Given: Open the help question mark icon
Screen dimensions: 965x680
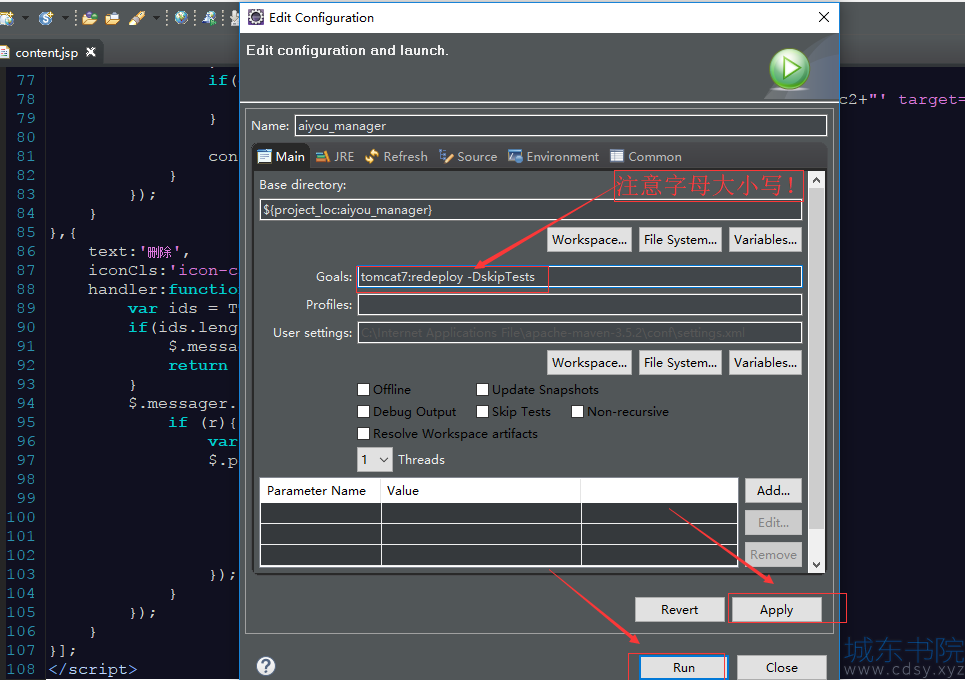Looking at the screenshot, I should [x=266, y=666].
